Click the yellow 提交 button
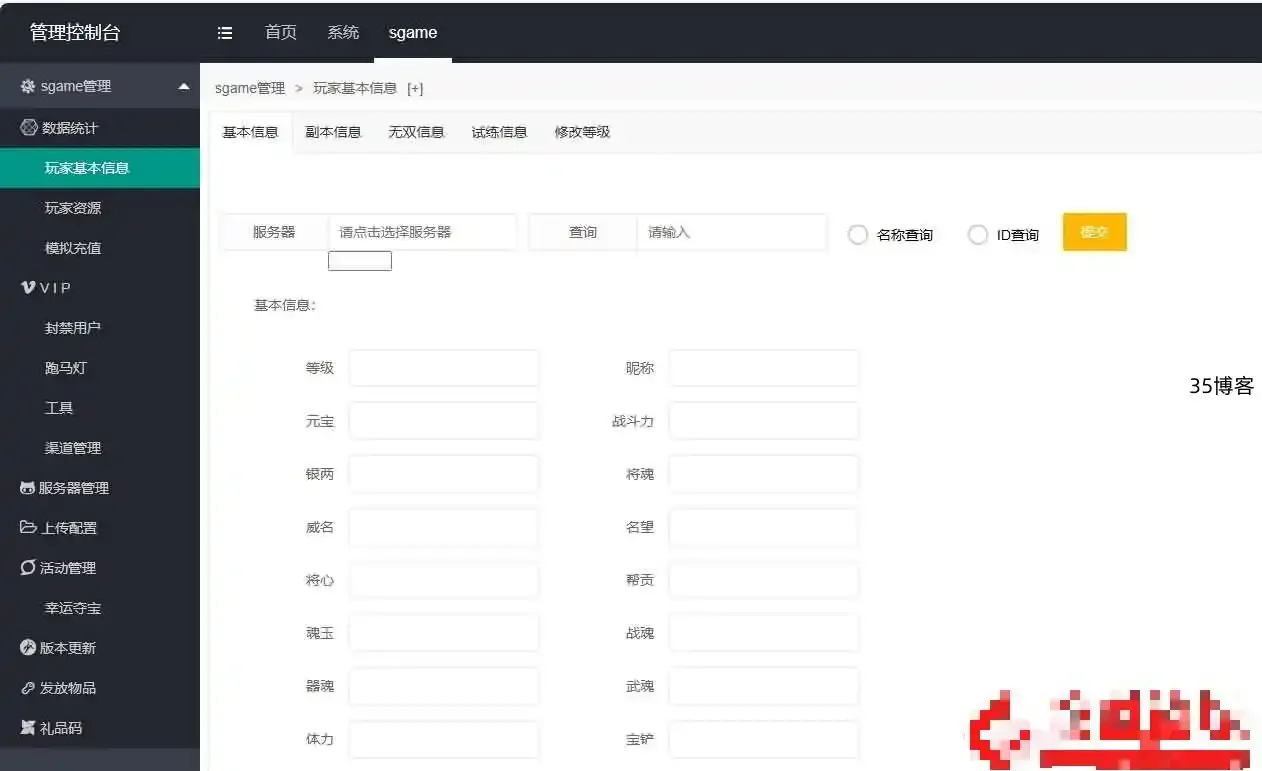This screenshot has height=771, width=1262. point(1094,232)
